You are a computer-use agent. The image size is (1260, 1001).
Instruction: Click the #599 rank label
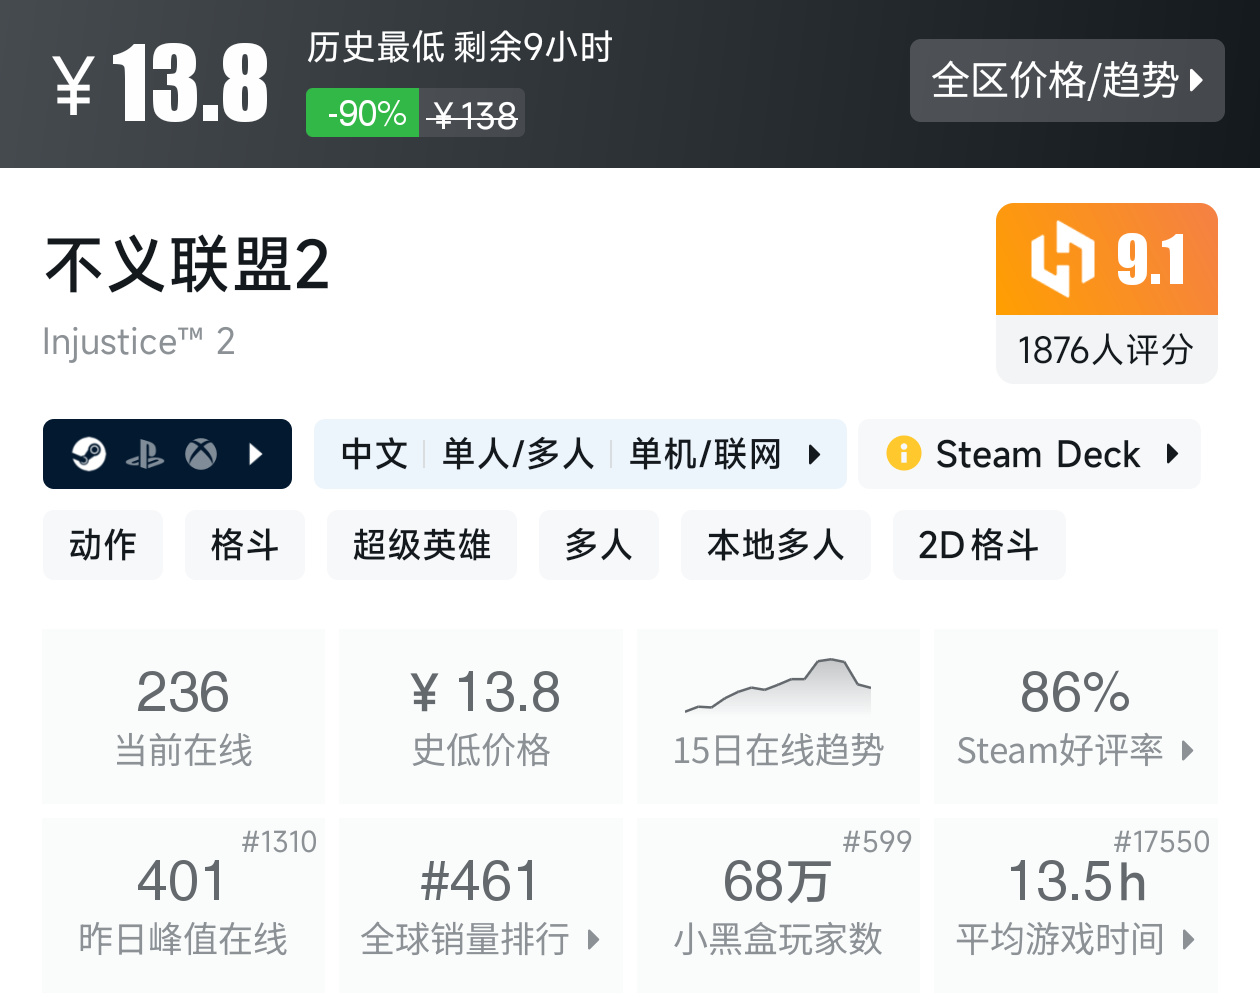877,842
